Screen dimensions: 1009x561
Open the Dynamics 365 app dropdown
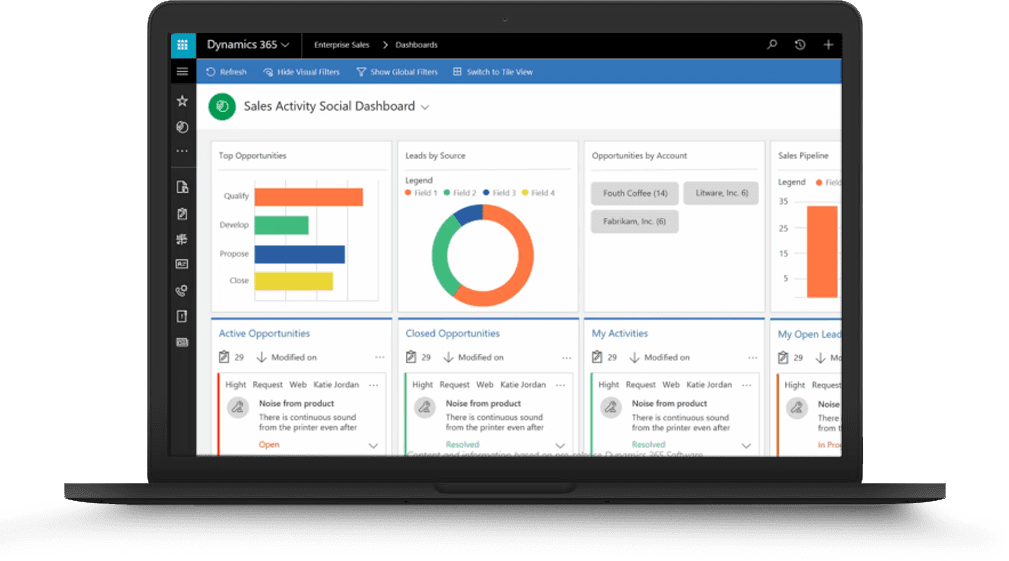[x=248, y=45]
